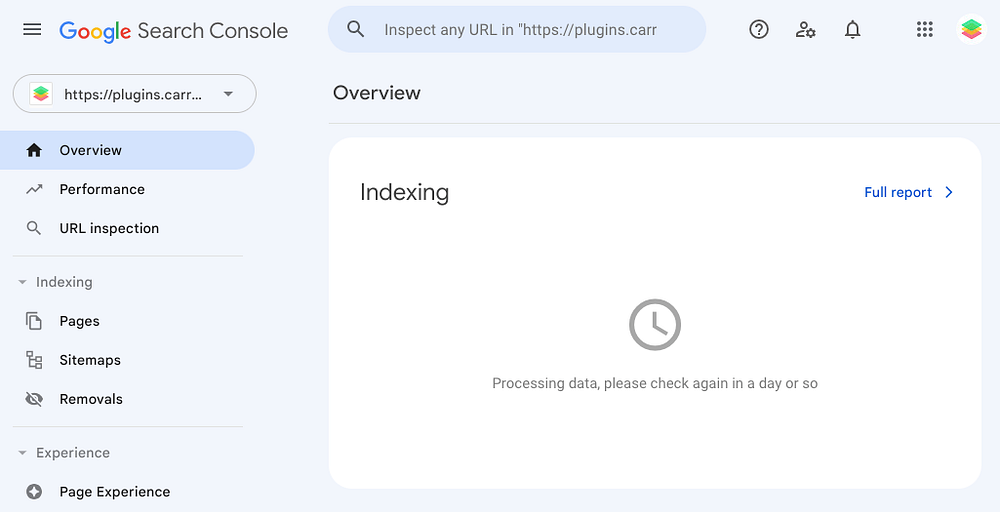1000x512 pixels.
Task: Collapse the Indexing sidebar section
Action: tap(22, 282)
